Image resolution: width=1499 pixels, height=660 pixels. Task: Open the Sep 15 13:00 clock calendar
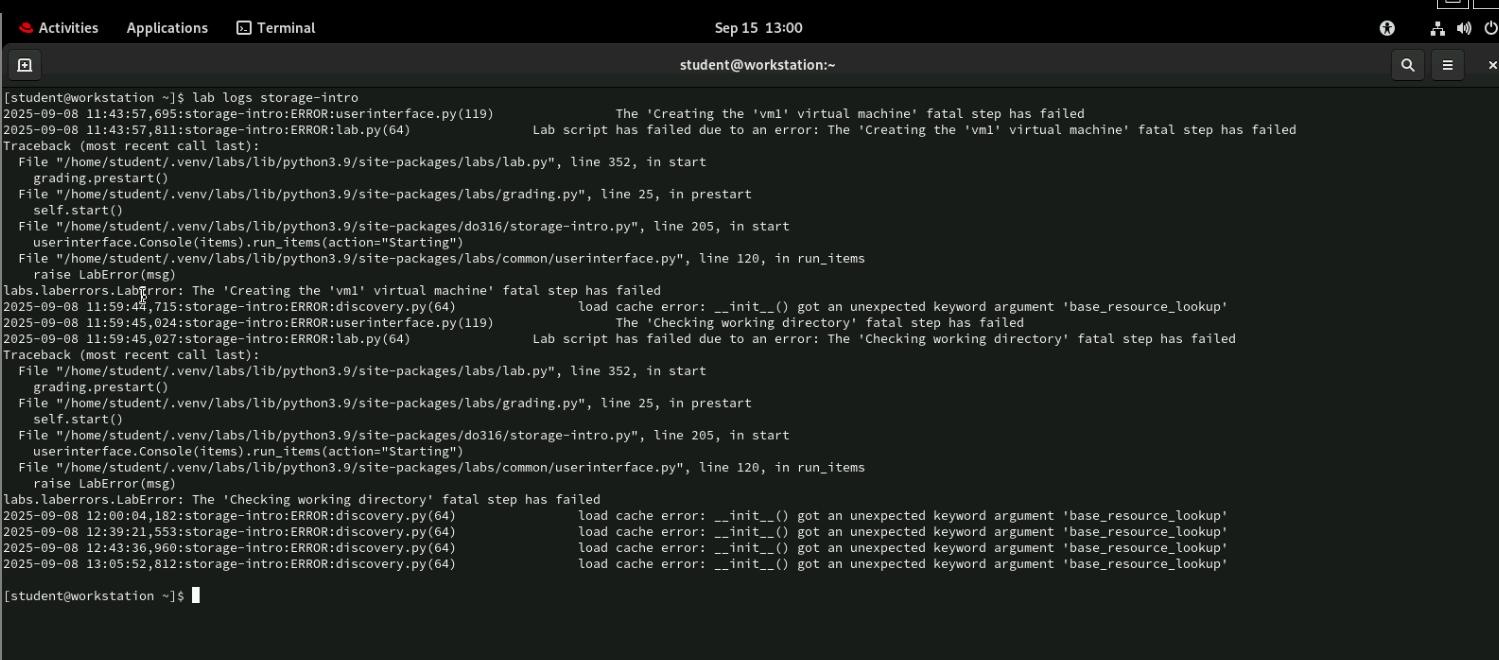[x=758, y=28]
